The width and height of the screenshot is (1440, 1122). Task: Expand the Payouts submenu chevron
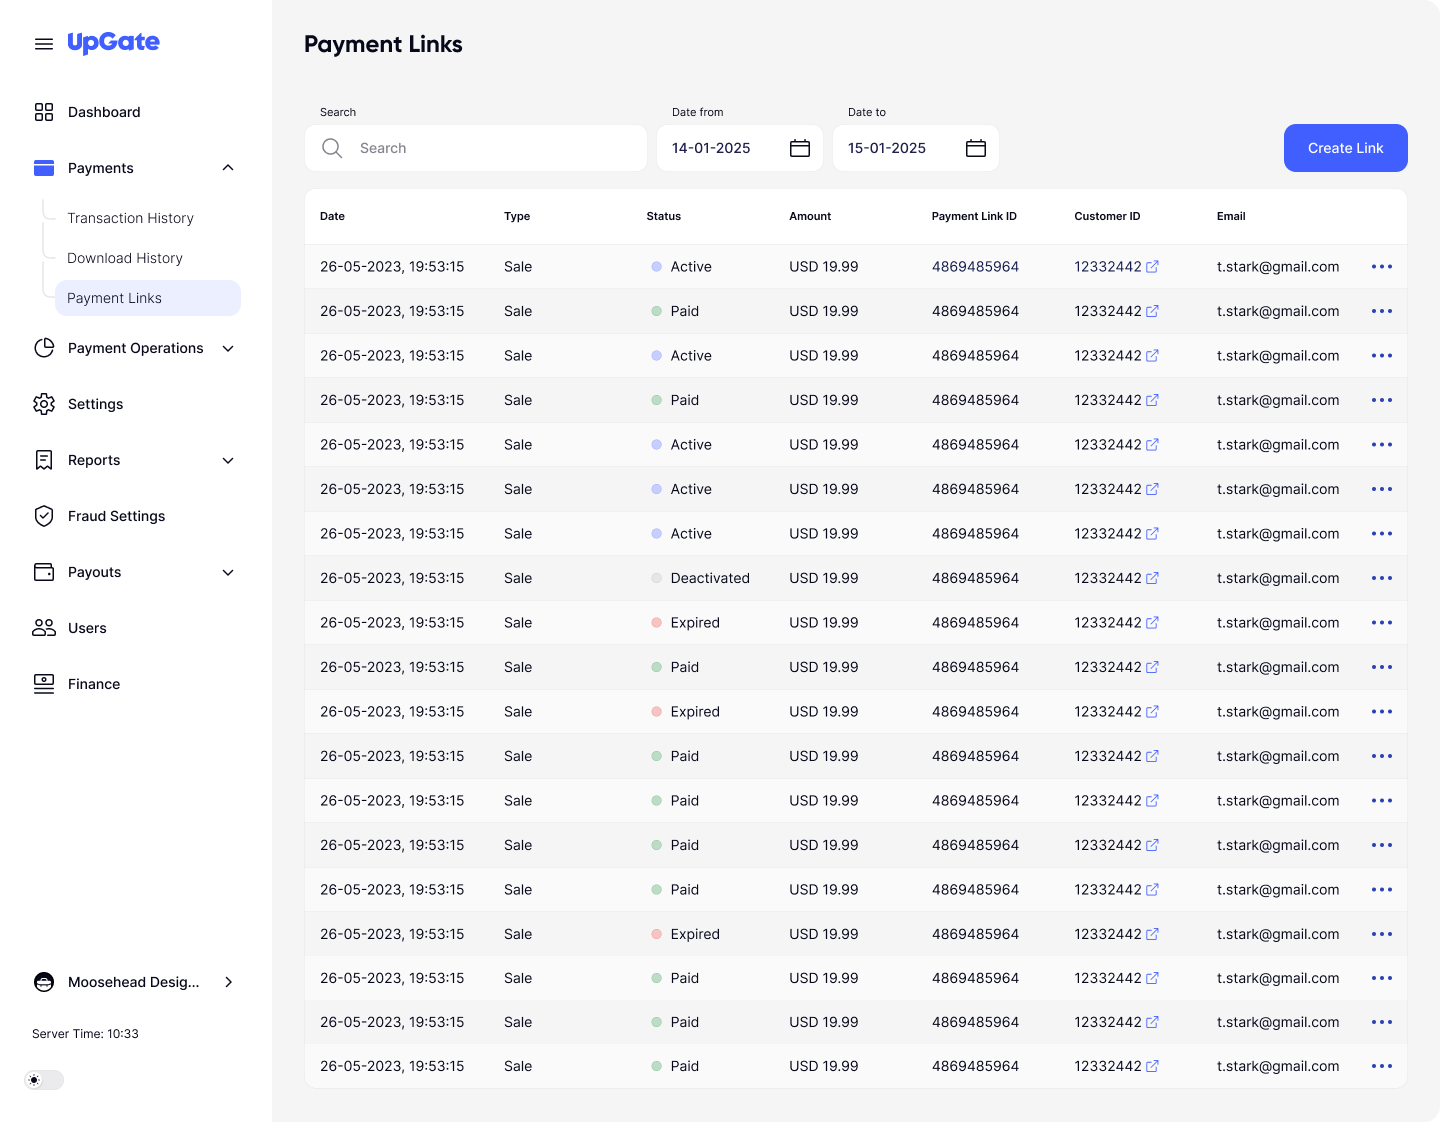228,572
